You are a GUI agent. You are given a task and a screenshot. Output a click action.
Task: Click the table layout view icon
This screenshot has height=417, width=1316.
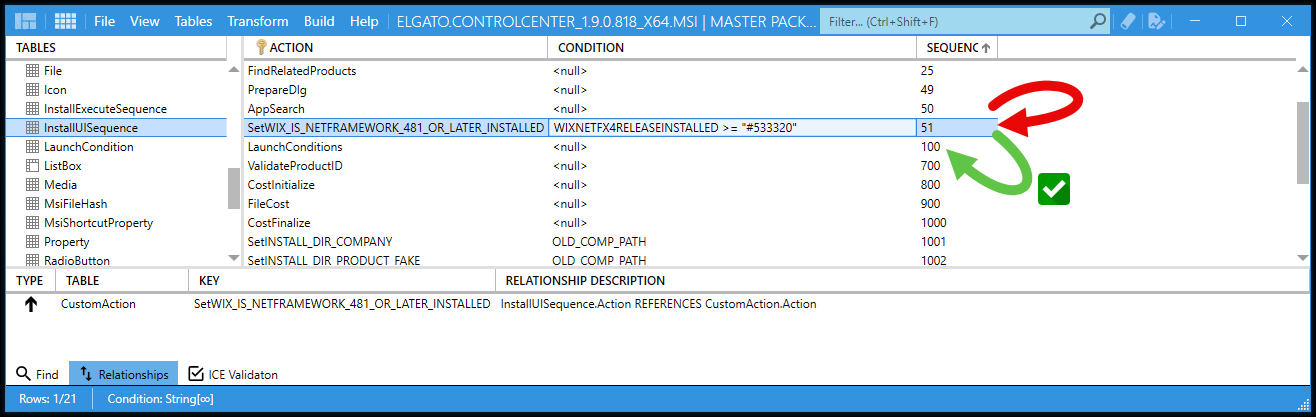click(x=26, y=20)
